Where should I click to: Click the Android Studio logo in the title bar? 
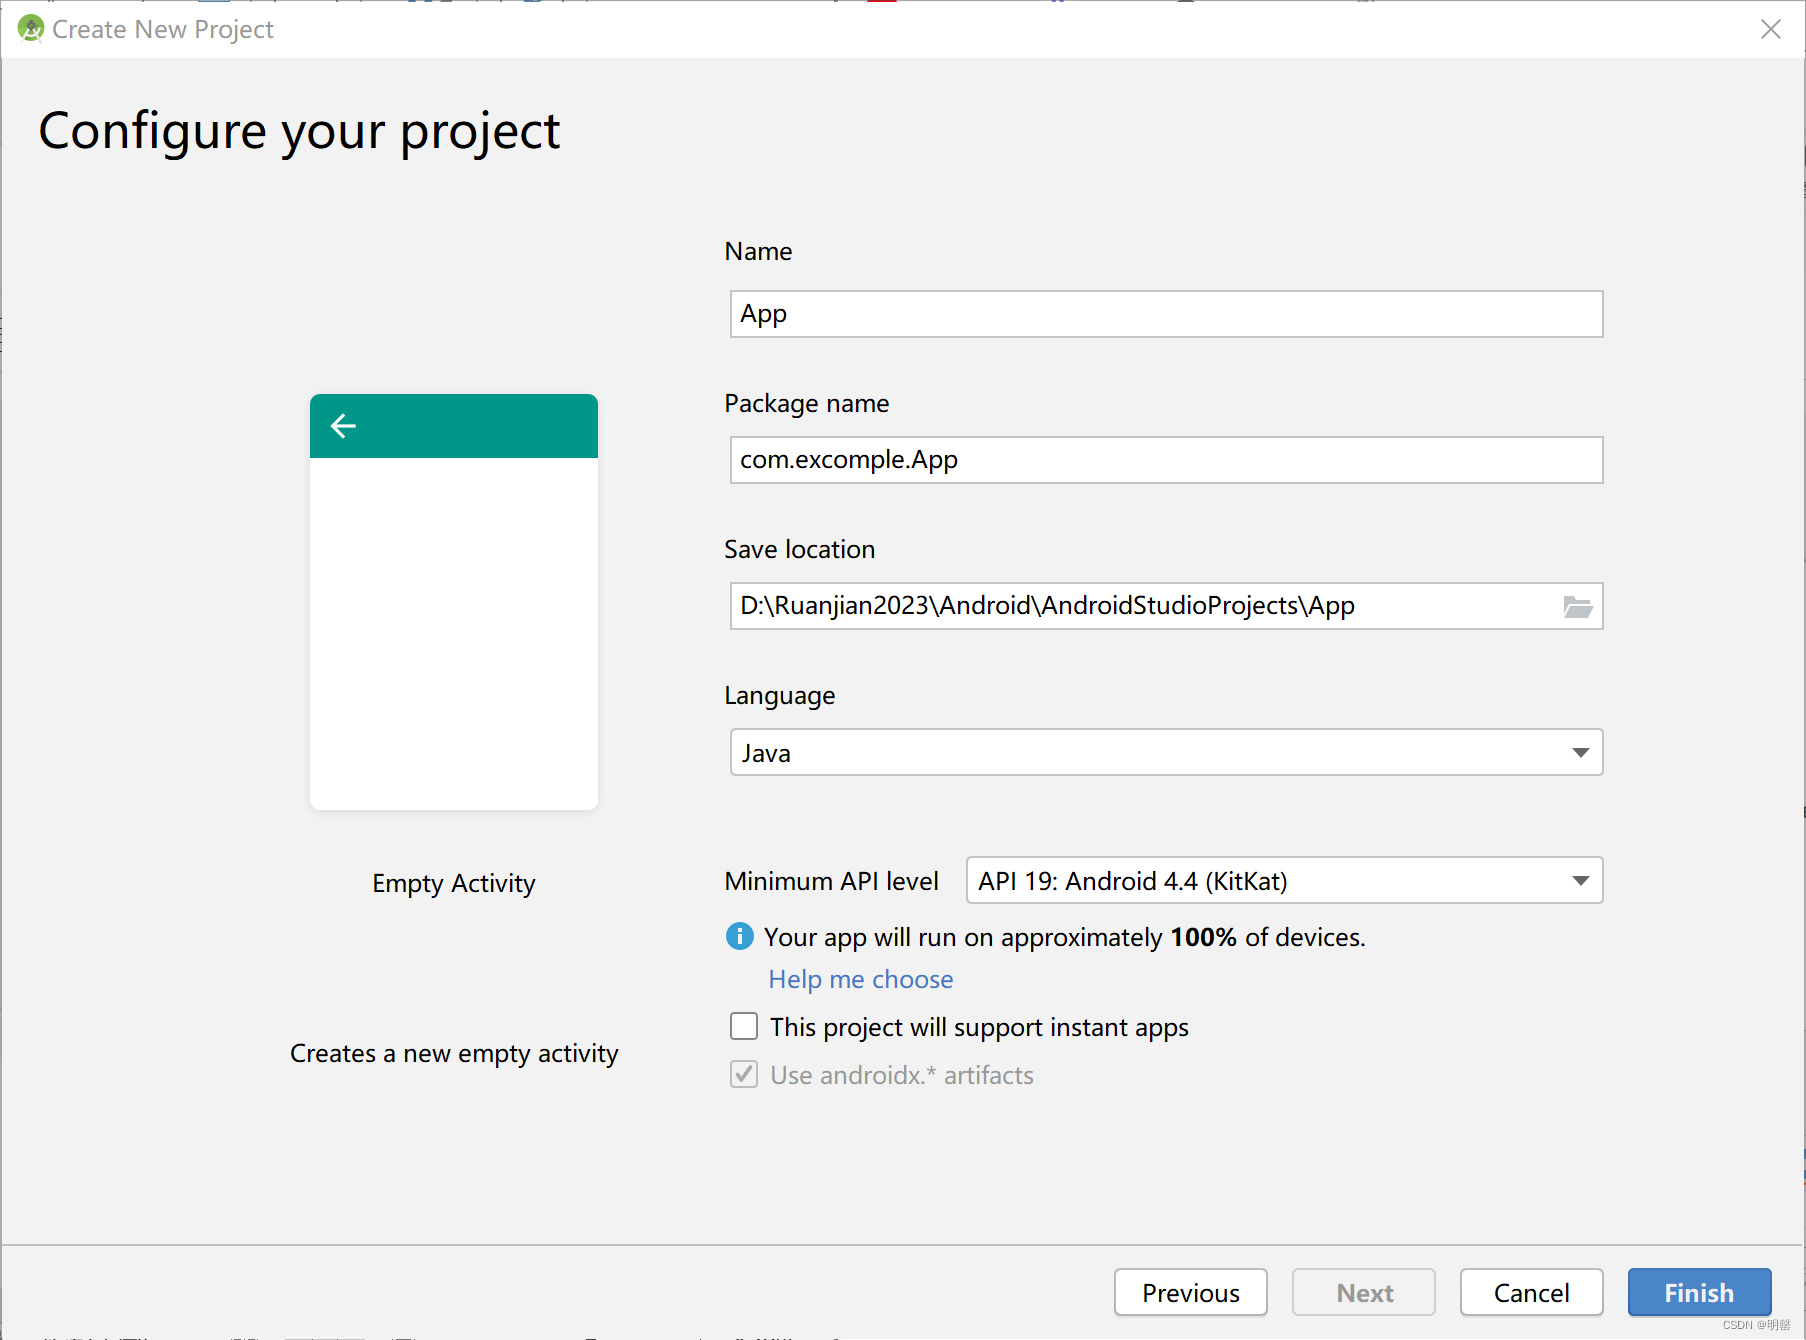[x=31, y=29]
